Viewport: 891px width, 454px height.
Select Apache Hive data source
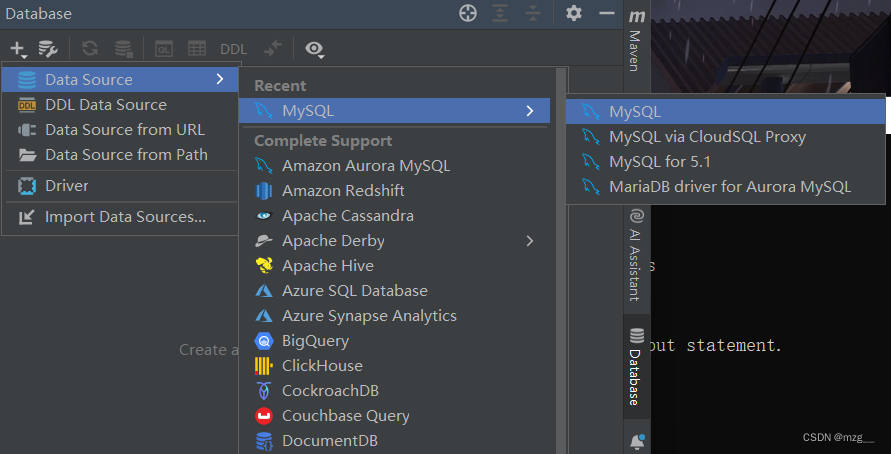pos(394,266)
